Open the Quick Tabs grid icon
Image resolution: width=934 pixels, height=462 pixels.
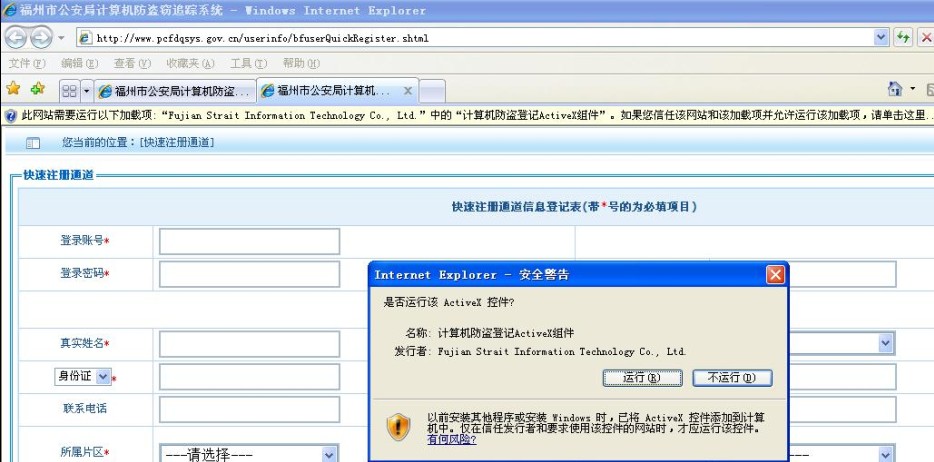point(69,91)
